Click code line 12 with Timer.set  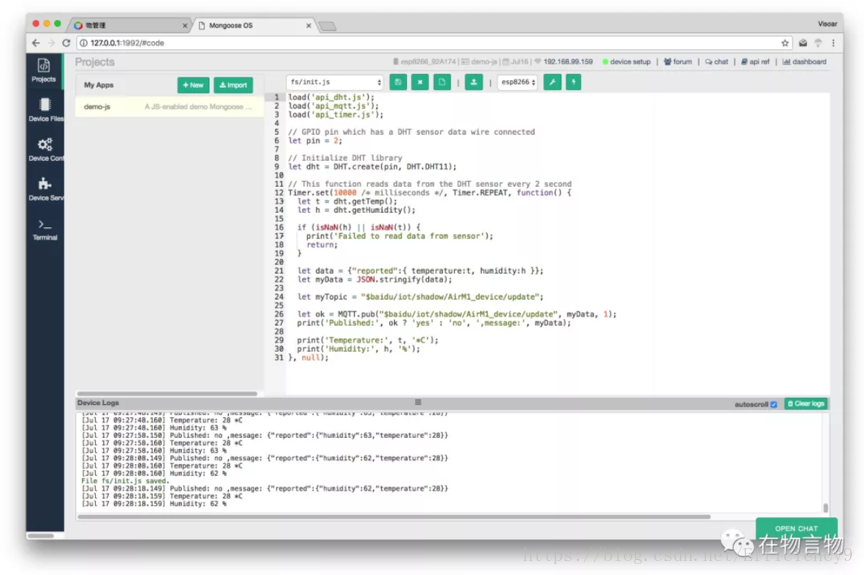[430, 193]
